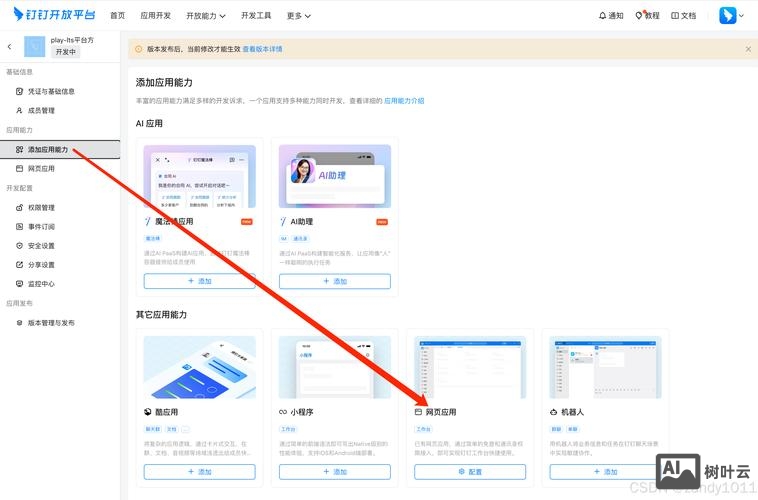Add the AI助理 capability
The height and width of the screenshot is (500, 758).
point(335,281)
